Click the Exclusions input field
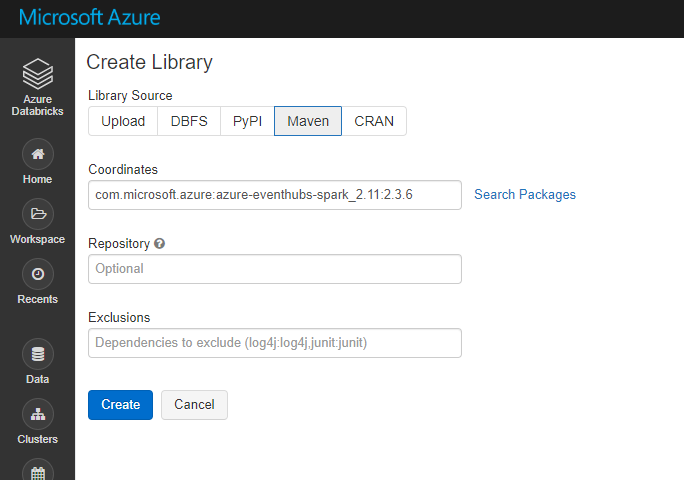Screen dimensions: 684x480 (x=275, y=343)
